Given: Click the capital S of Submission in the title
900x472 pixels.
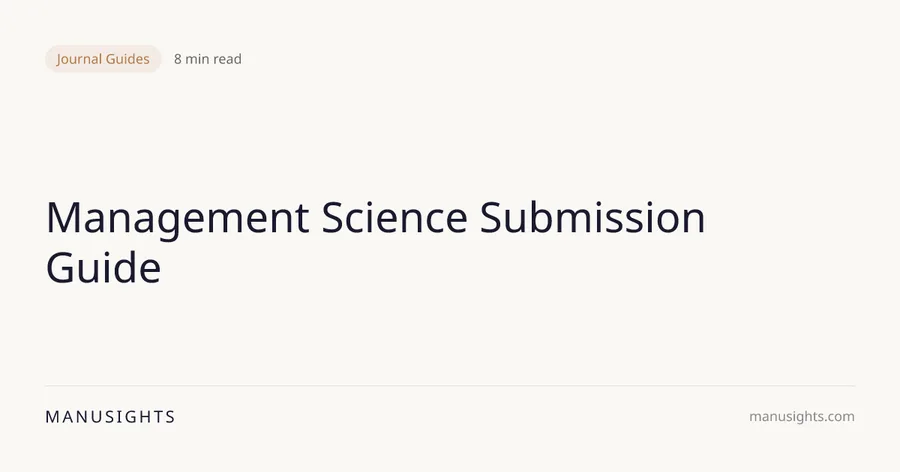Looking at the screenshot, I should coord(491,218).
